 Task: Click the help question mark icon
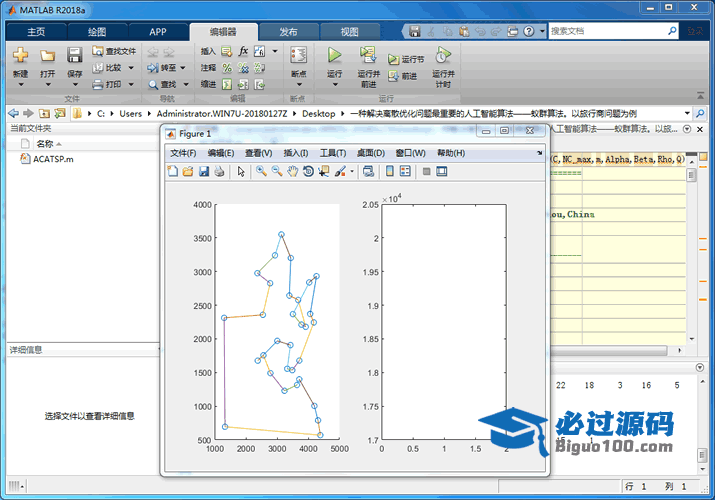(528, 31)
